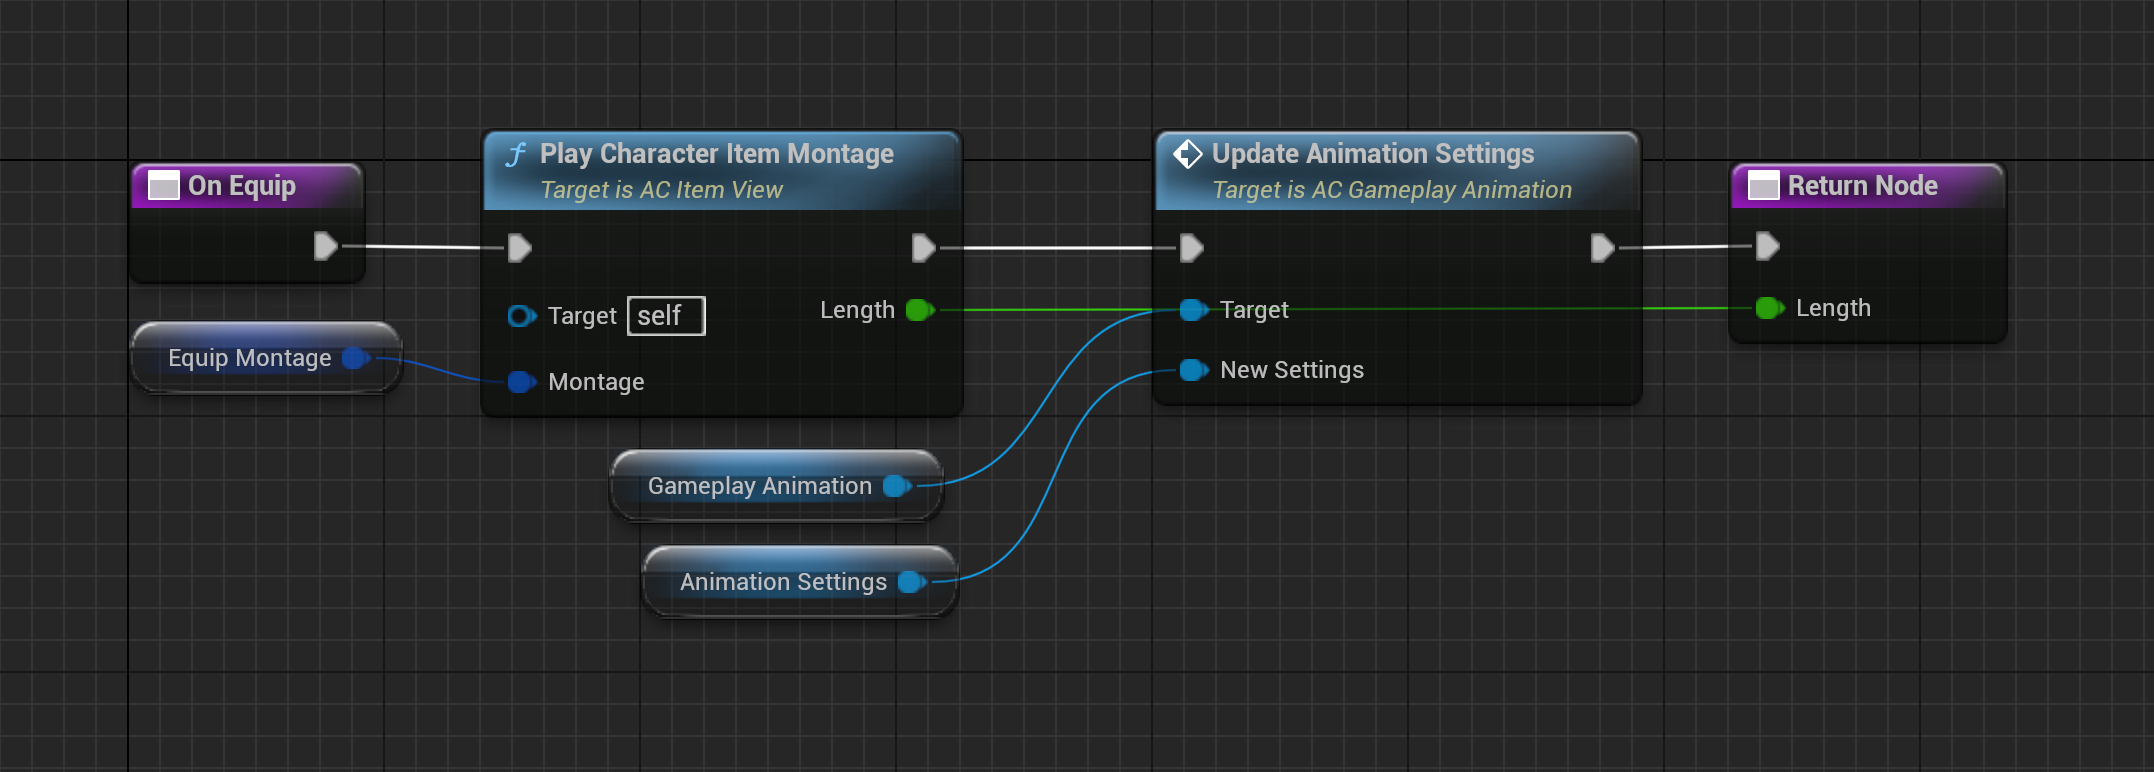Click the Return Node icon
This screenshot has height=772, width=2154.
[1763, 186]
